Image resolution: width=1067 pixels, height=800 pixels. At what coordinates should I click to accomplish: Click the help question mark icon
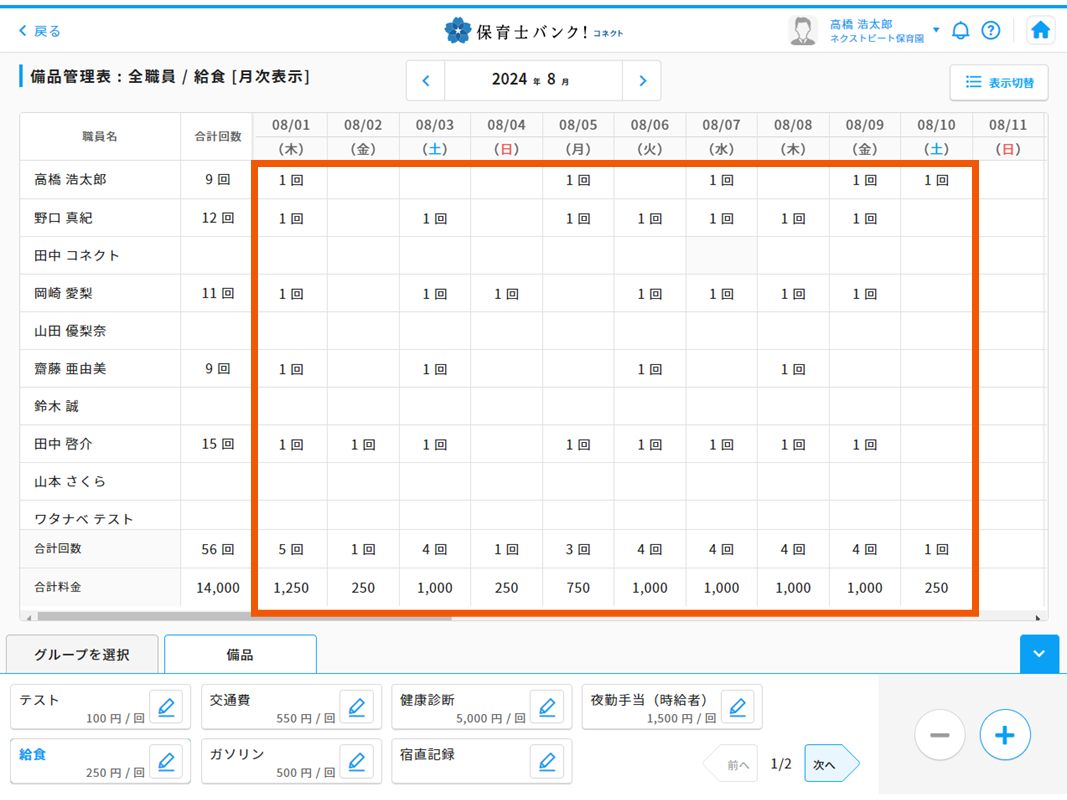tap(991, 30)
